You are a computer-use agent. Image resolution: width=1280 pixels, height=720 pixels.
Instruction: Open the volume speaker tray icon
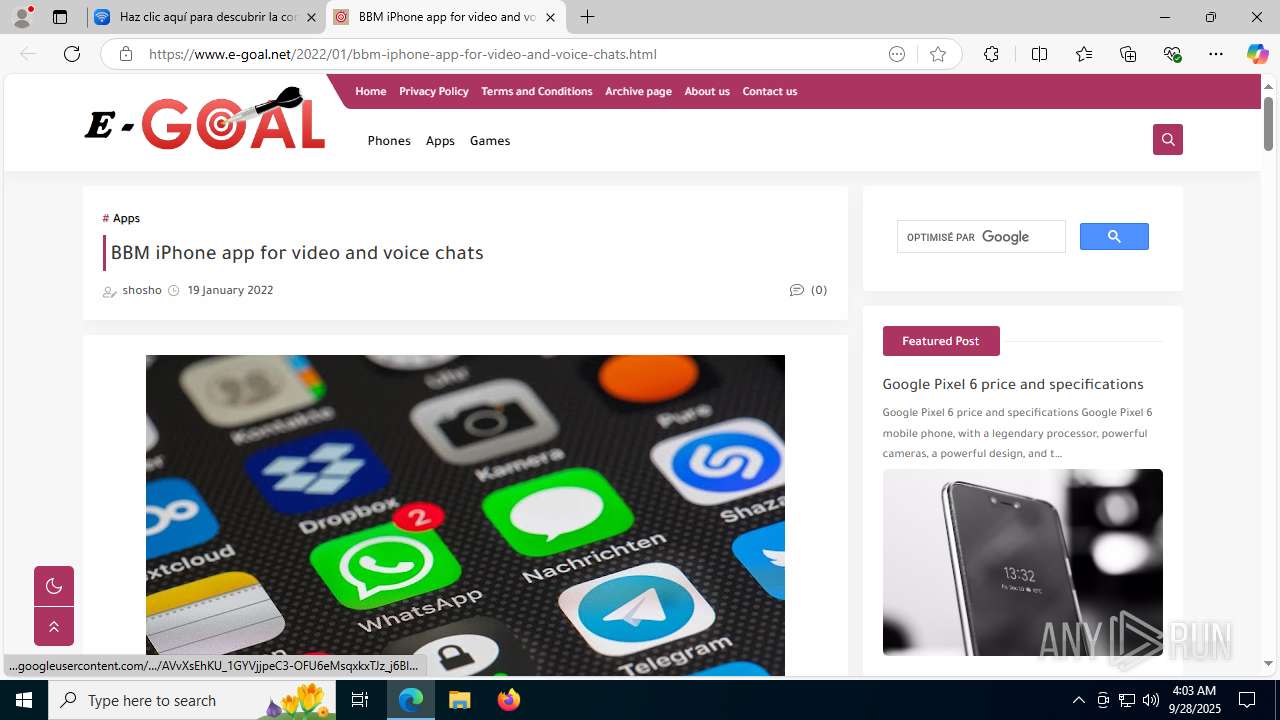[x=1151, y=700]
